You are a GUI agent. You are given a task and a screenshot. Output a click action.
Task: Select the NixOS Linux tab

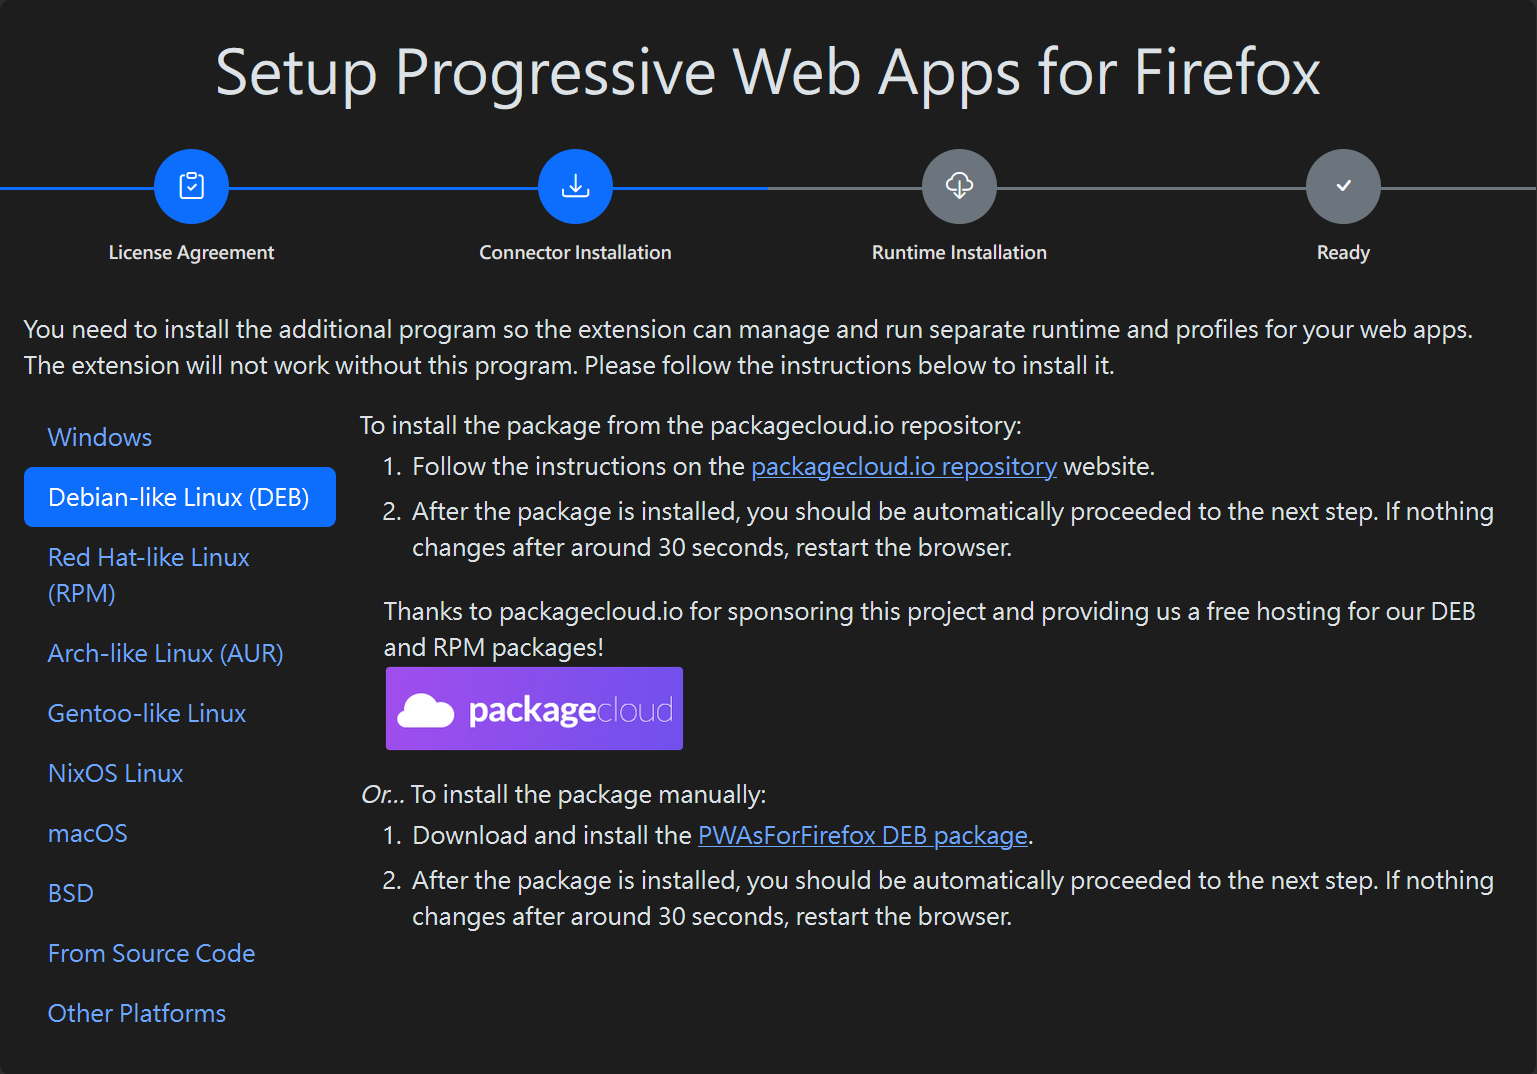[115, 773]
